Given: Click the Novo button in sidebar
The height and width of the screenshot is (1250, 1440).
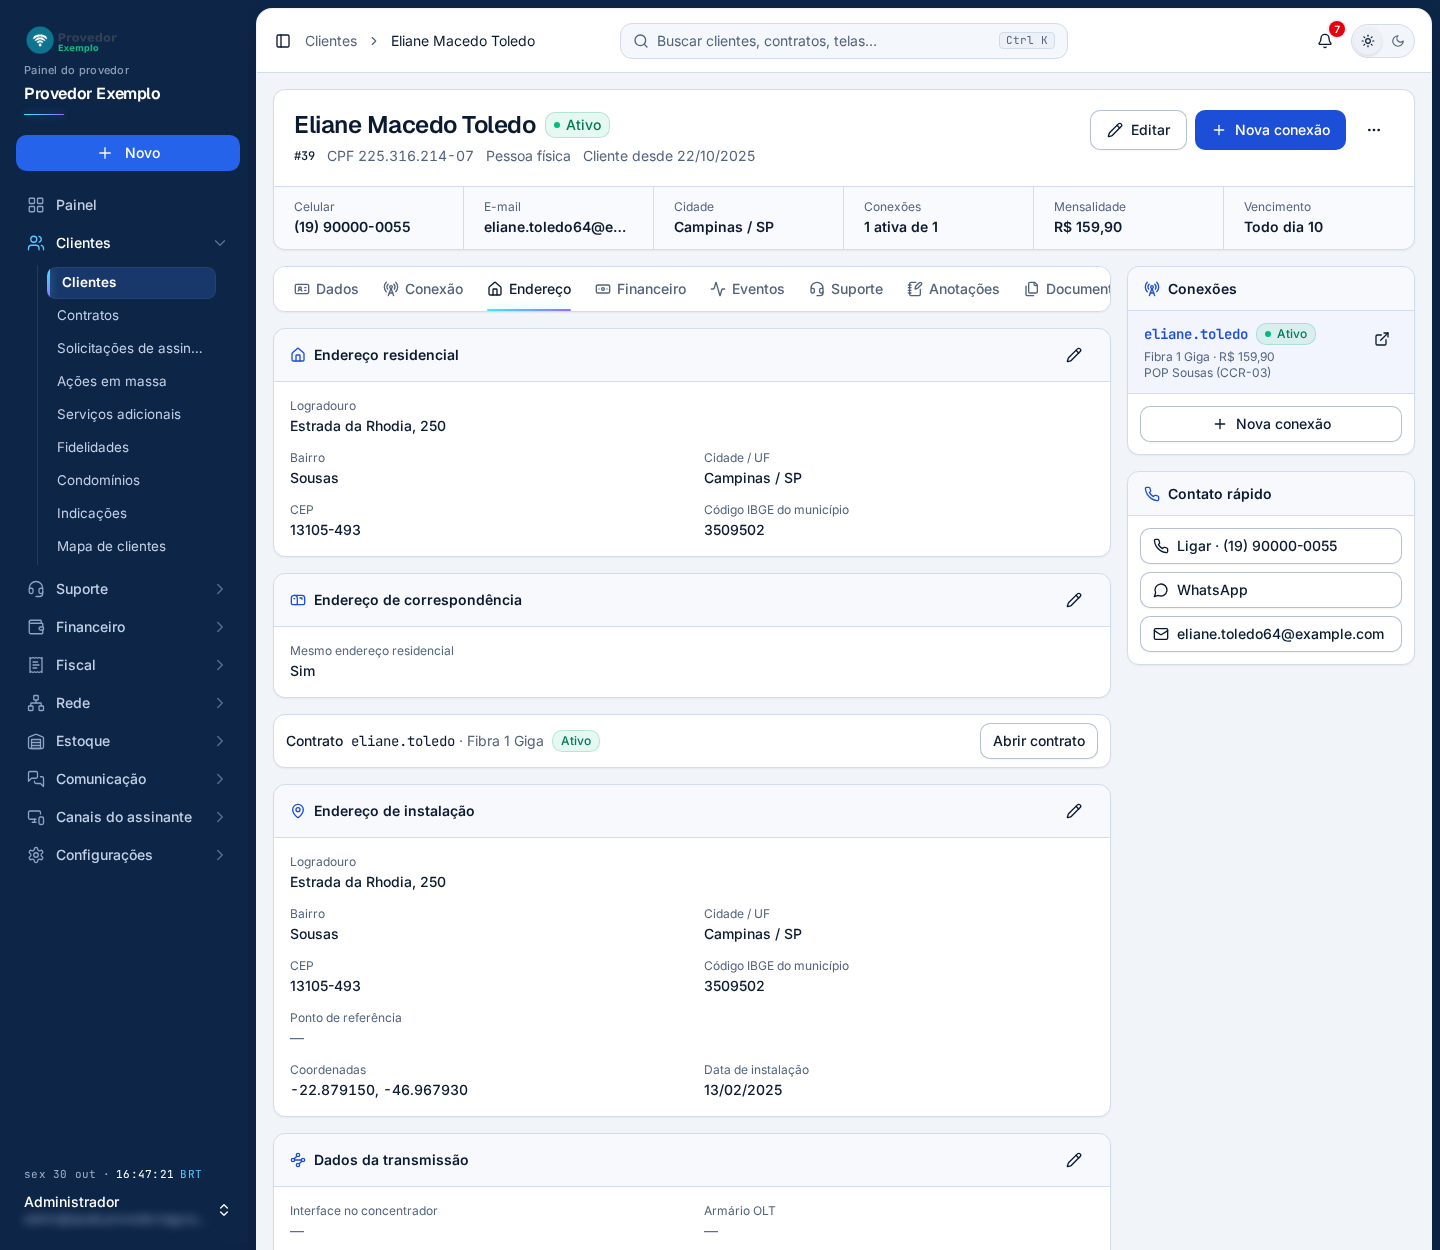Looking at the screenshot, I should (x=128, y=153).
